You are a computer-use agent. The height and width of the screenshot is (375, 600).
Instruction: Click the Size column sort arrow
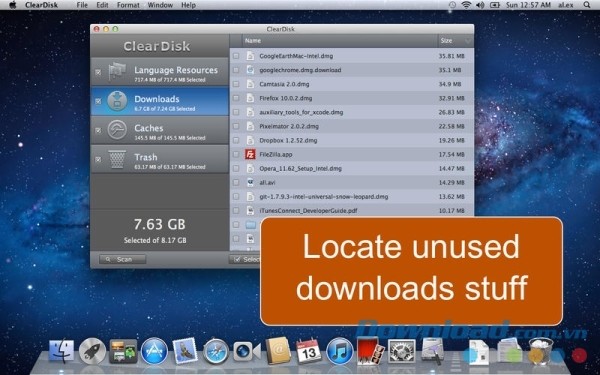click(468, 41)
